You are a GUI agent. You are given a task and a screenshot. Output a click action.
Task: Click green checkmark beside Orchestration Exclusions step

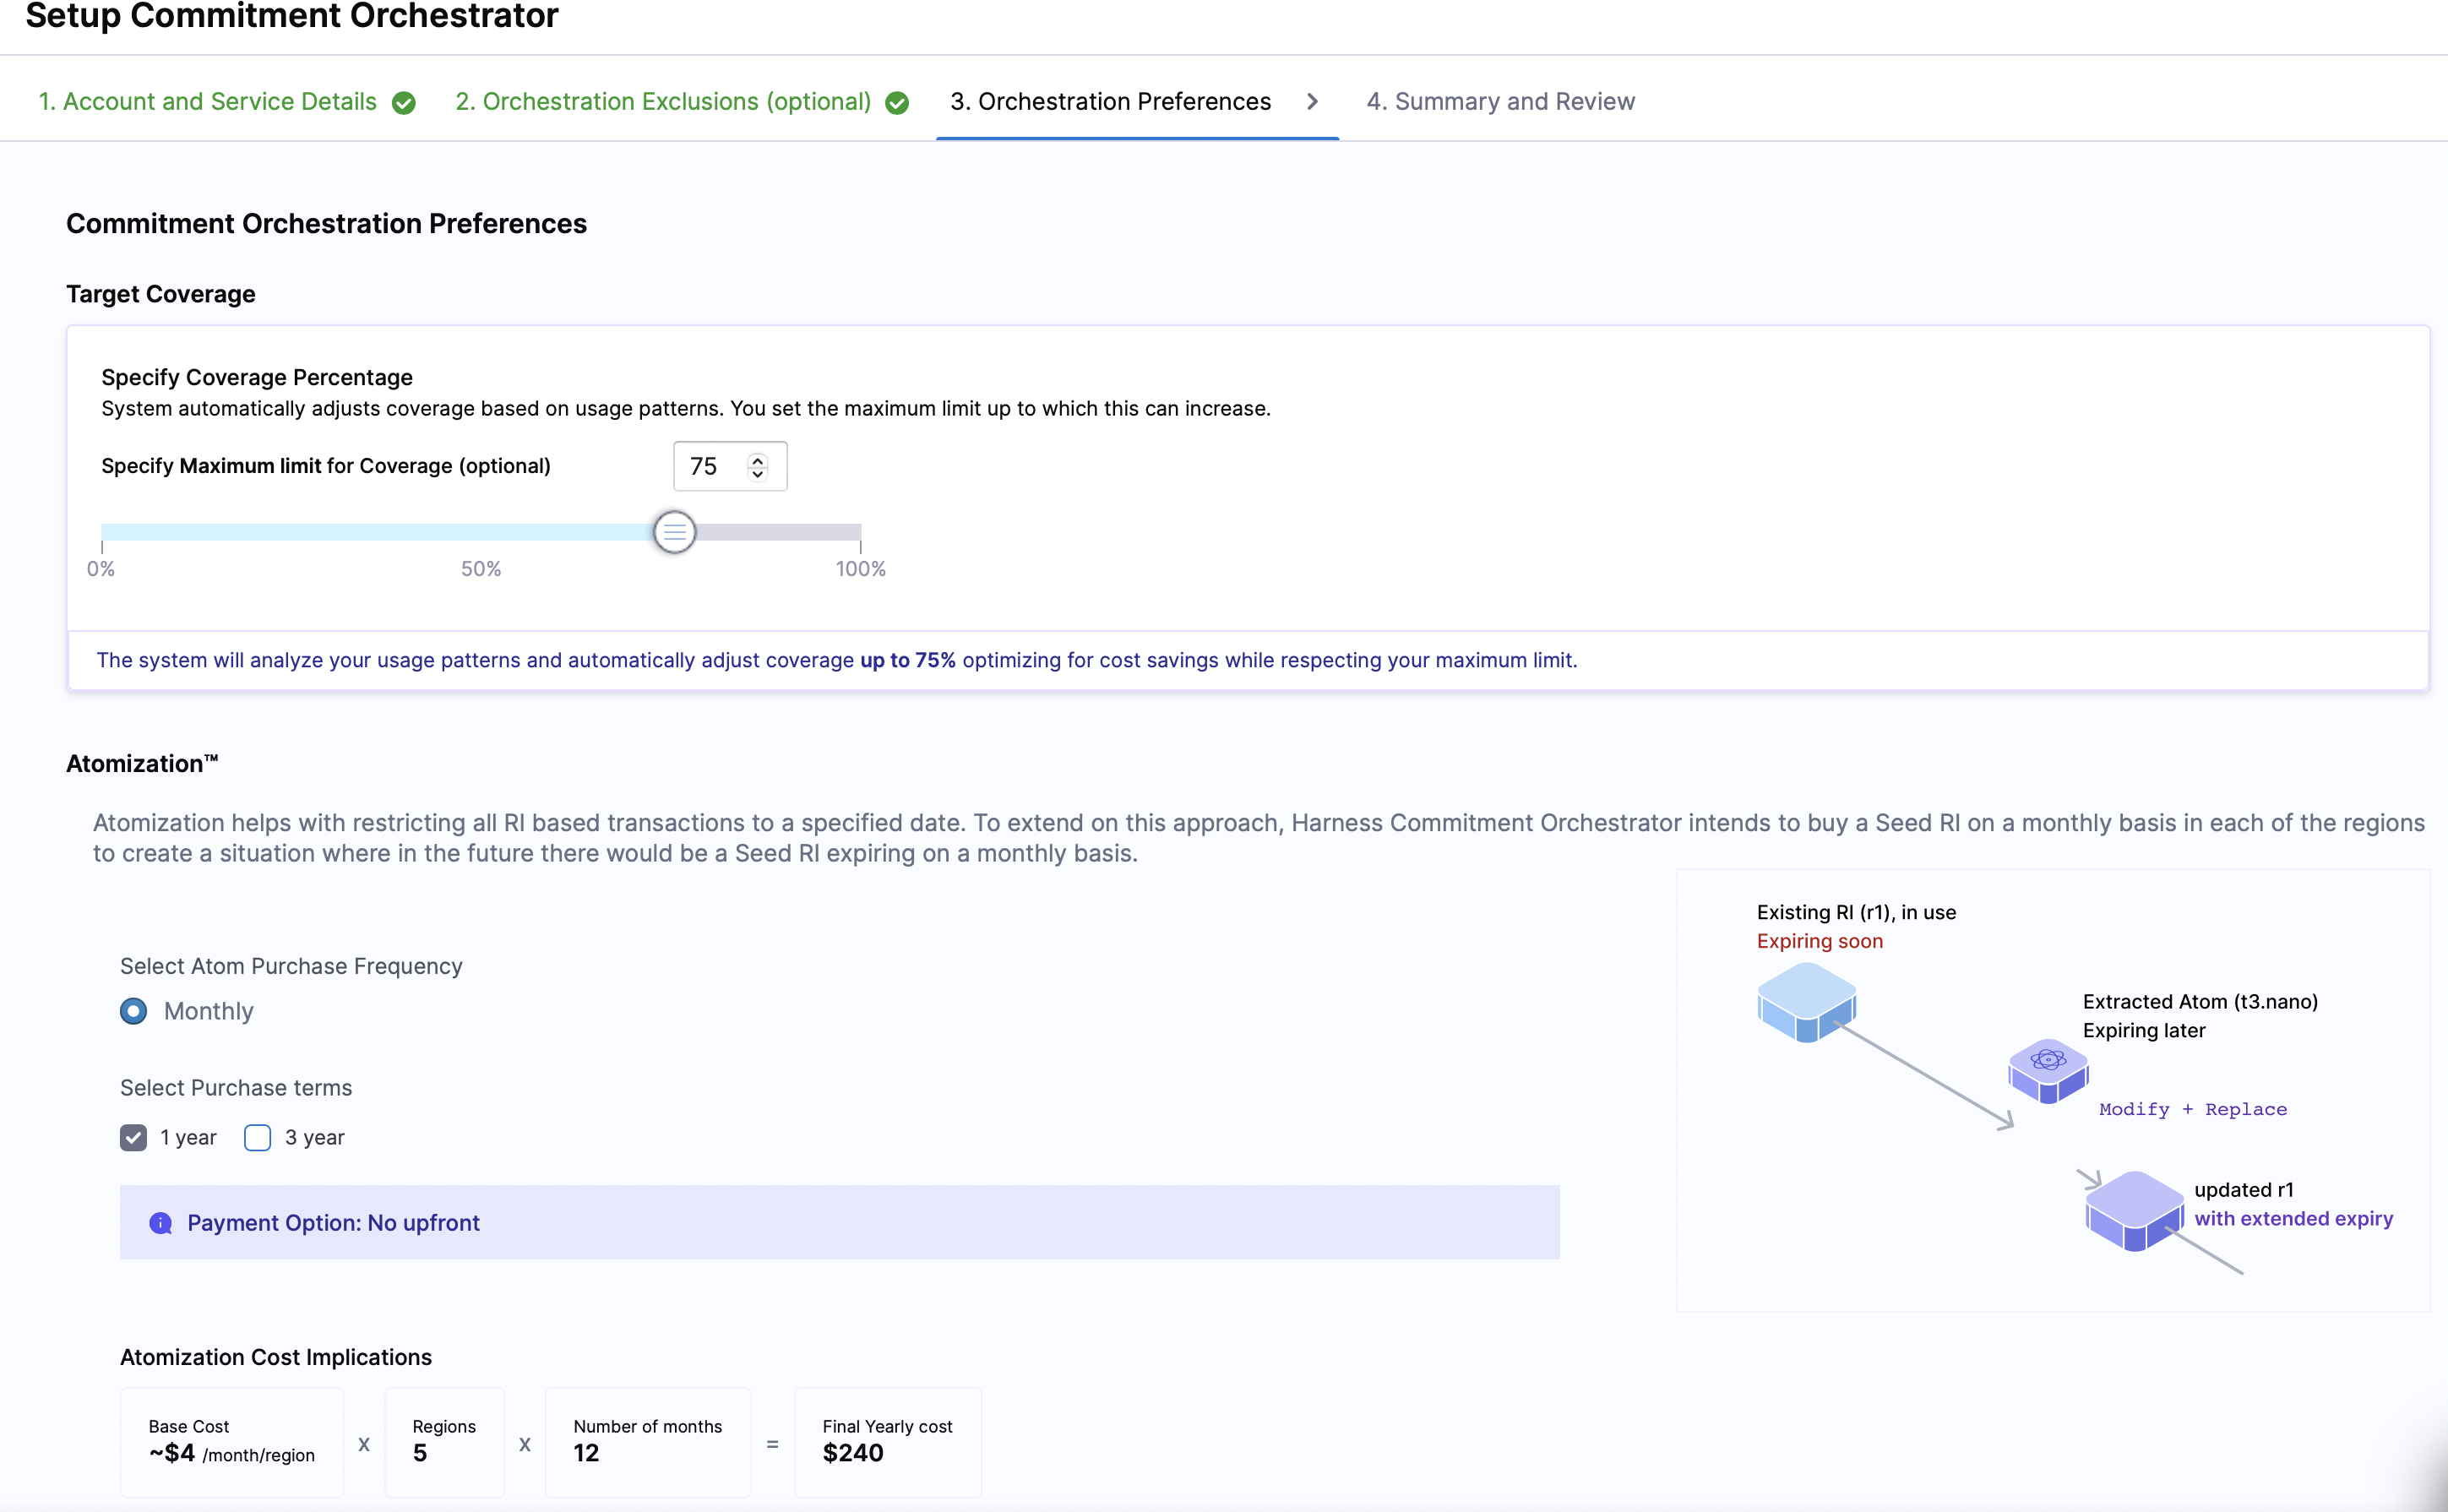(x=897, y=103)
